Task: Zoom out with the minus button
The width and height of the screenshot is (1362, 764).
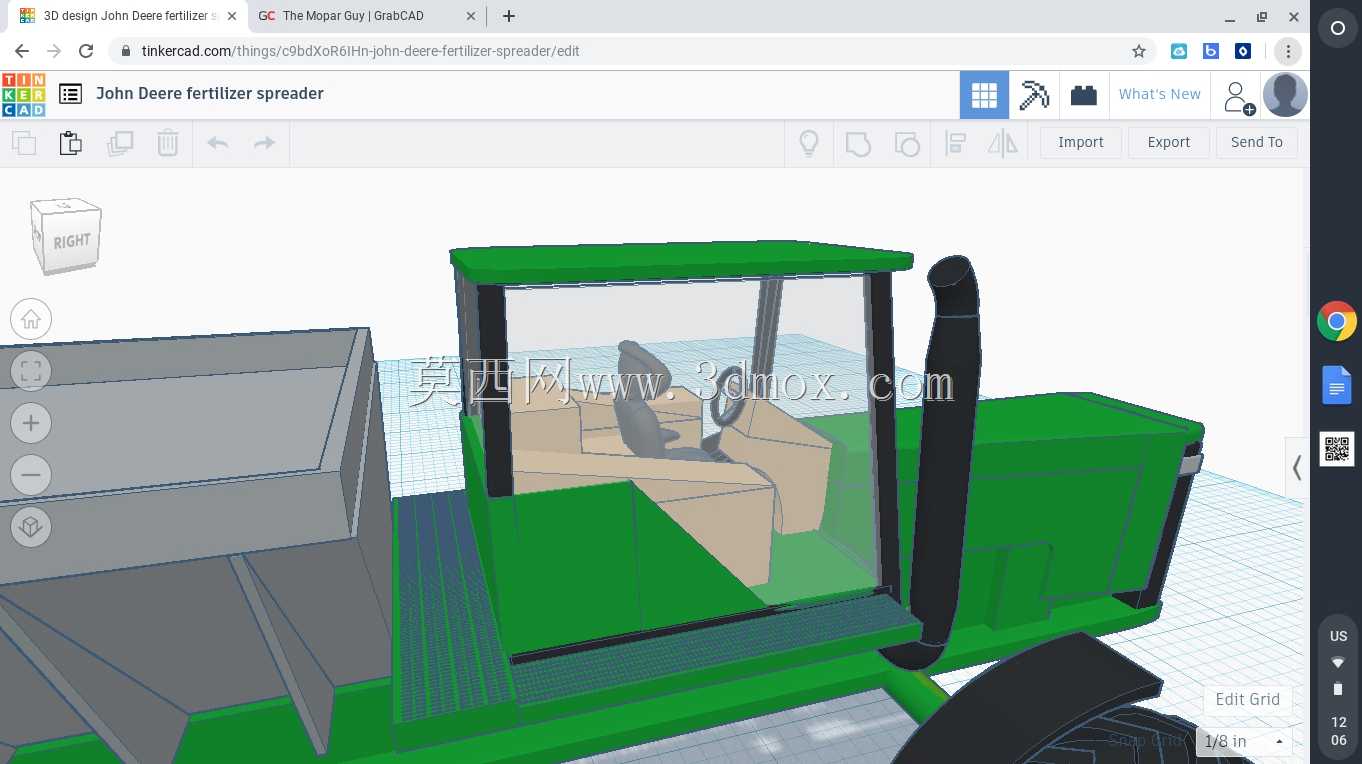Action: pyautogui.click(x=31, y=475)
